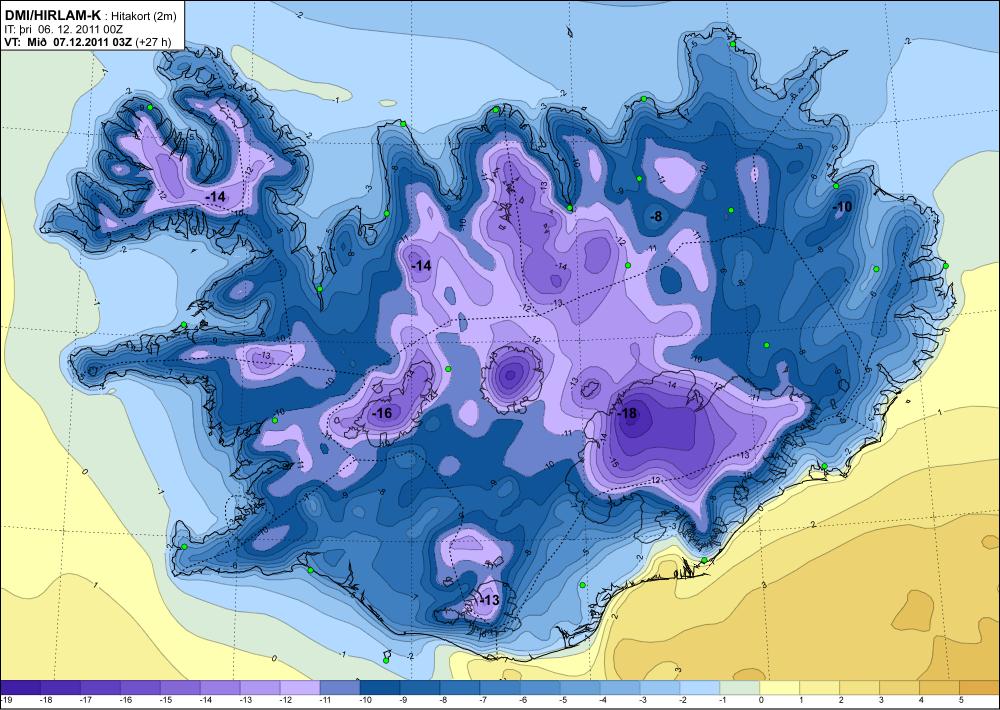Pick legend swatch between -13 and -12
The image size is (1000, 710).
point(260,688)
